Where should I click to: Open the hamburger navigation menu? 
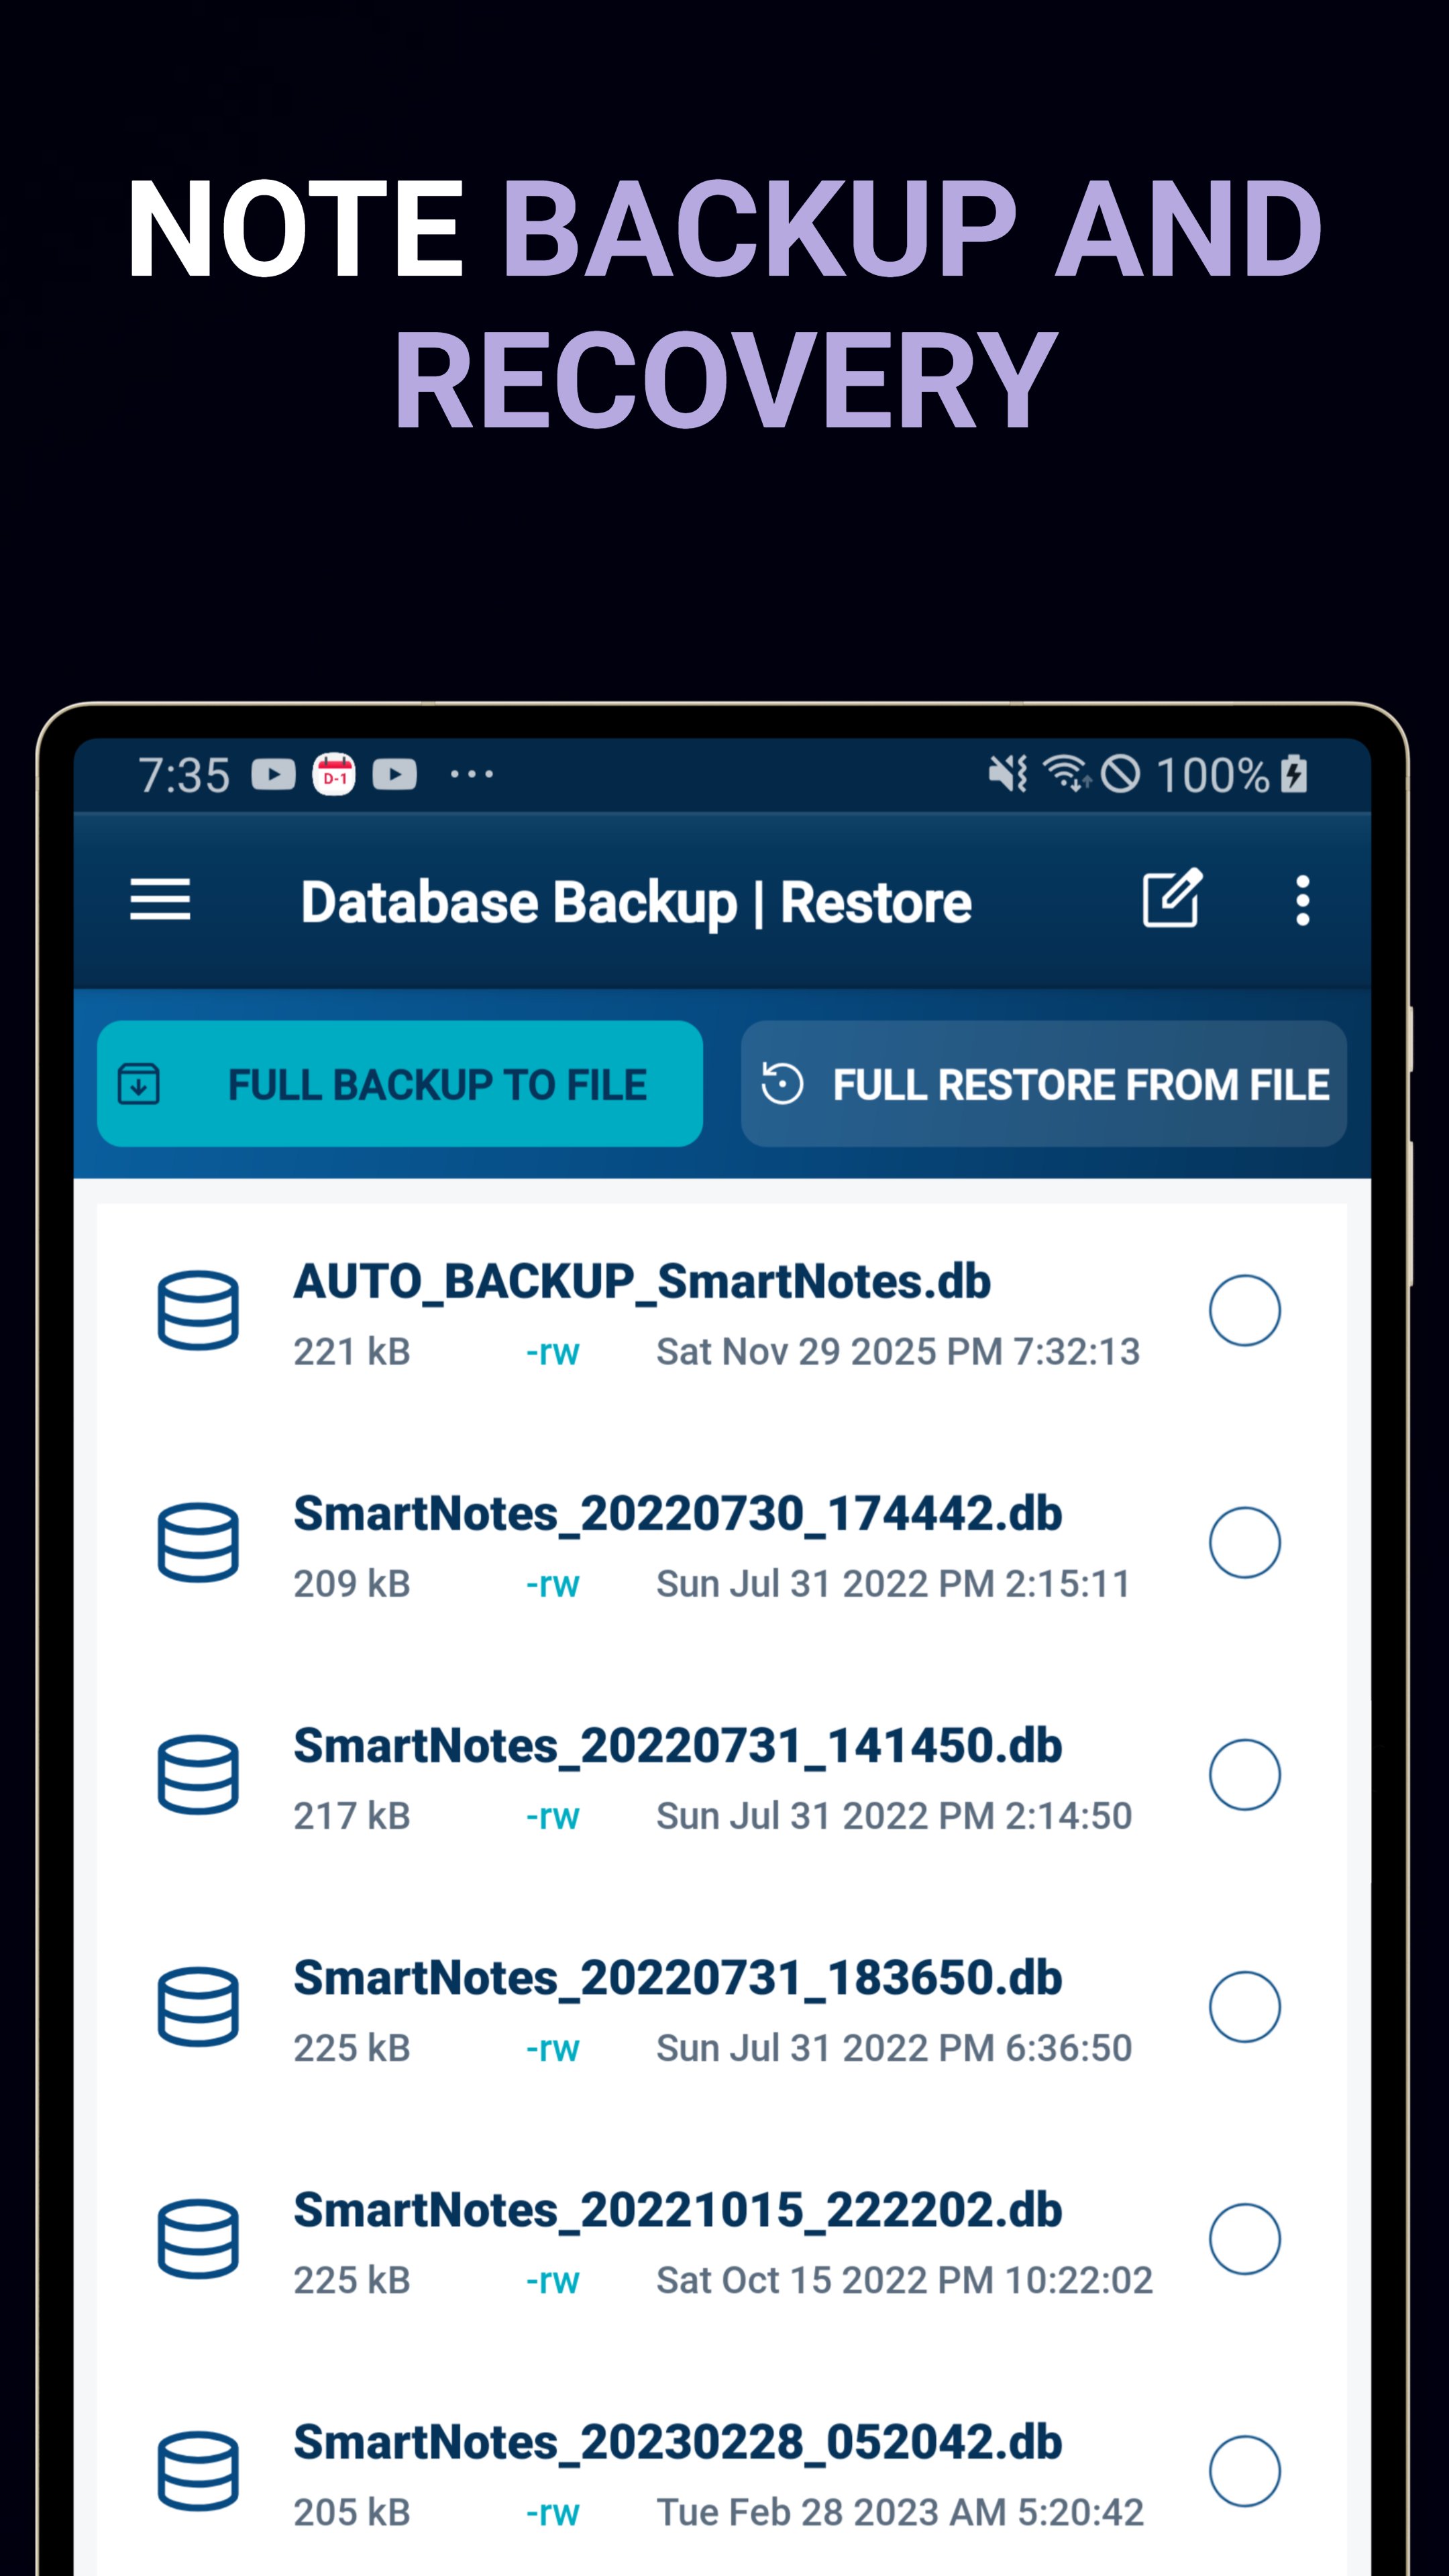point(160,900)
